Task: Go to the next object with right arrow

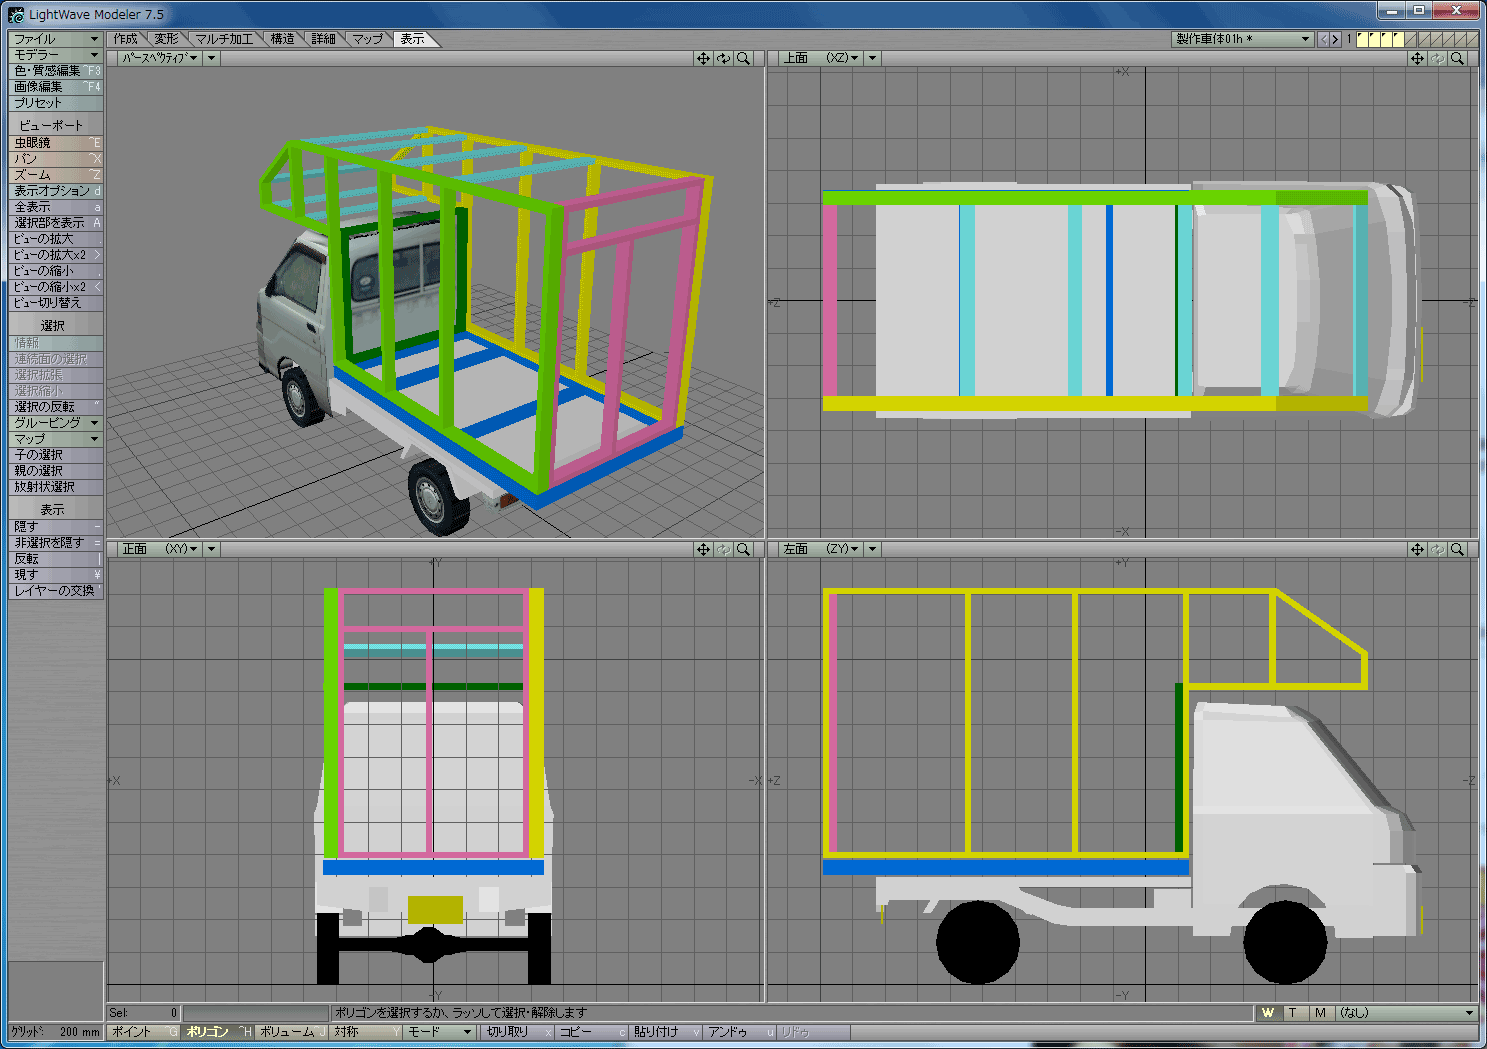Action: tap(1335, 40)
